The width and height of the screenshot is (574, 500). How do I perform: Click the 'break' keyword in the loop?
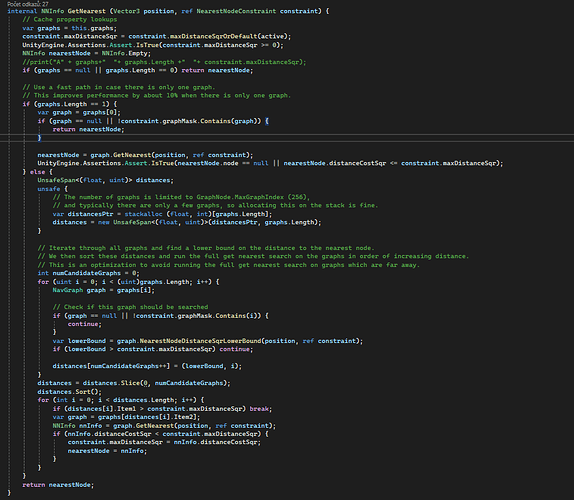coord(259,408)
